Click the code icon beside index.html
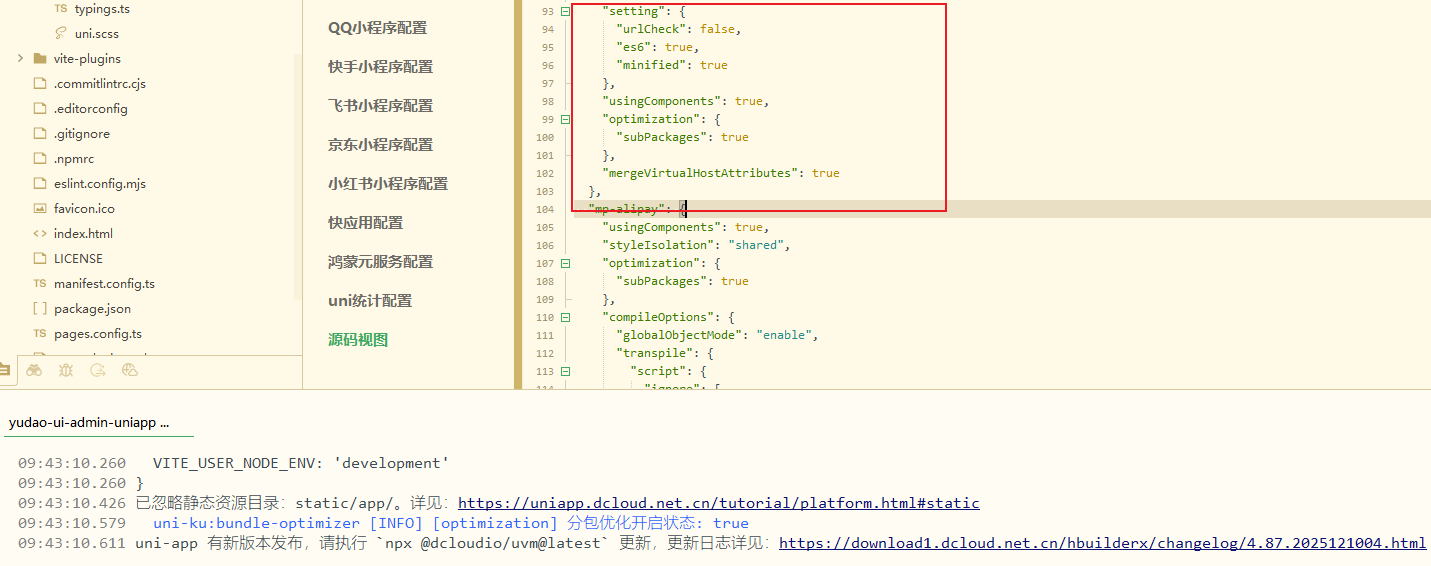Screen dimensions: 1431x566 [40, 234]
